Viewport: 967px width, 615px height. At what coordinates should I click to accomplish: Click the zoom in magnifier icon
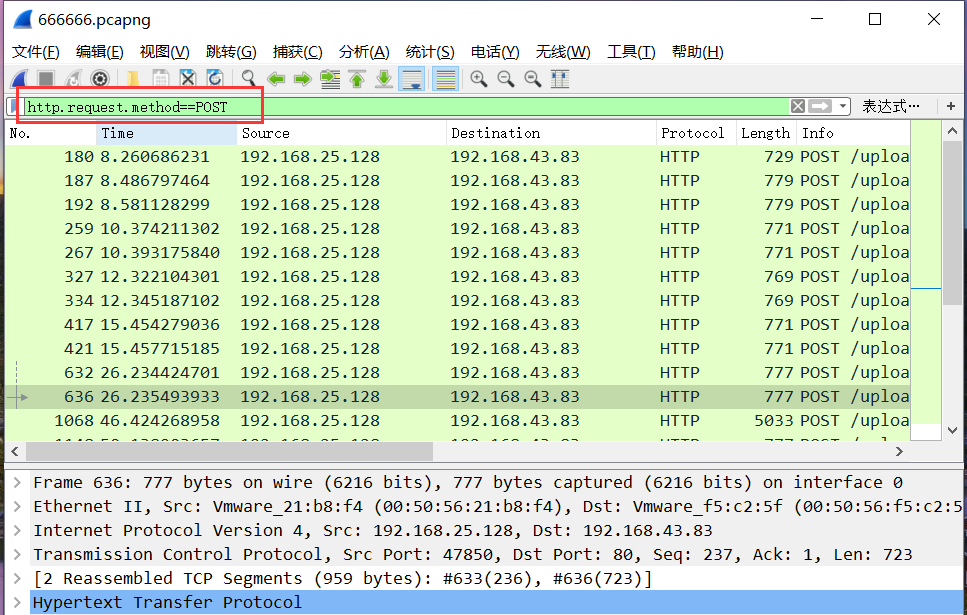(479, 79)
